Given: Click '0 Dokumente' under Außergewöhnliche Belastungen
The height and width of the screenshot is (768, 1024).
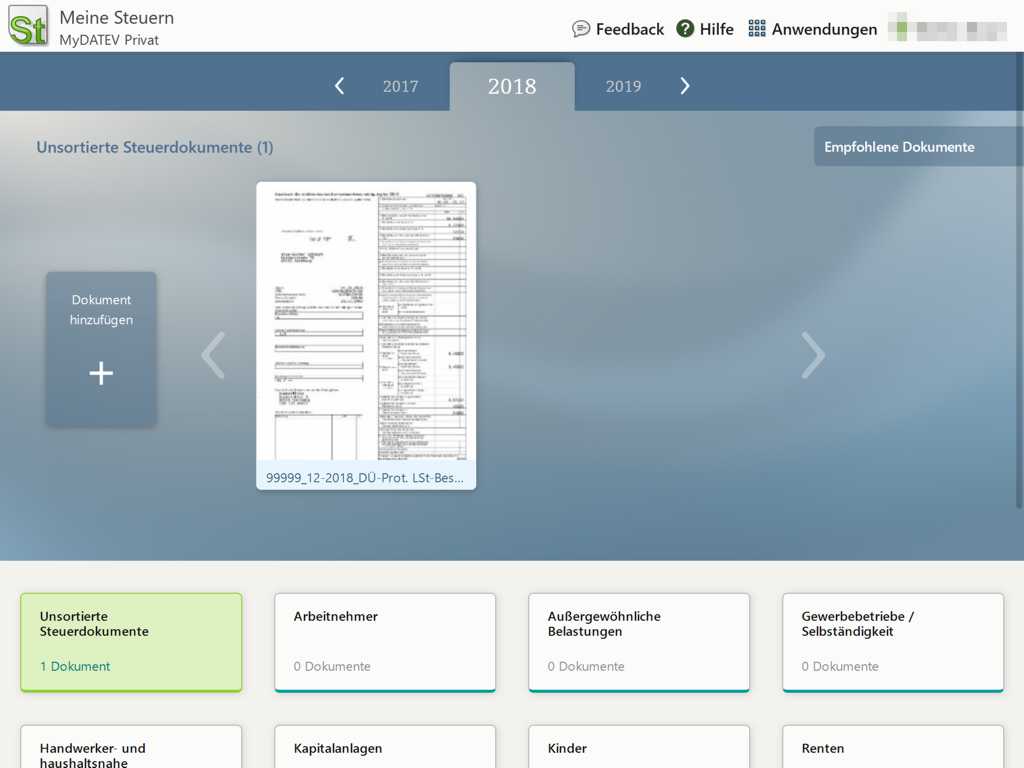Looking at the screenshot, I should [x=586, y=666].
